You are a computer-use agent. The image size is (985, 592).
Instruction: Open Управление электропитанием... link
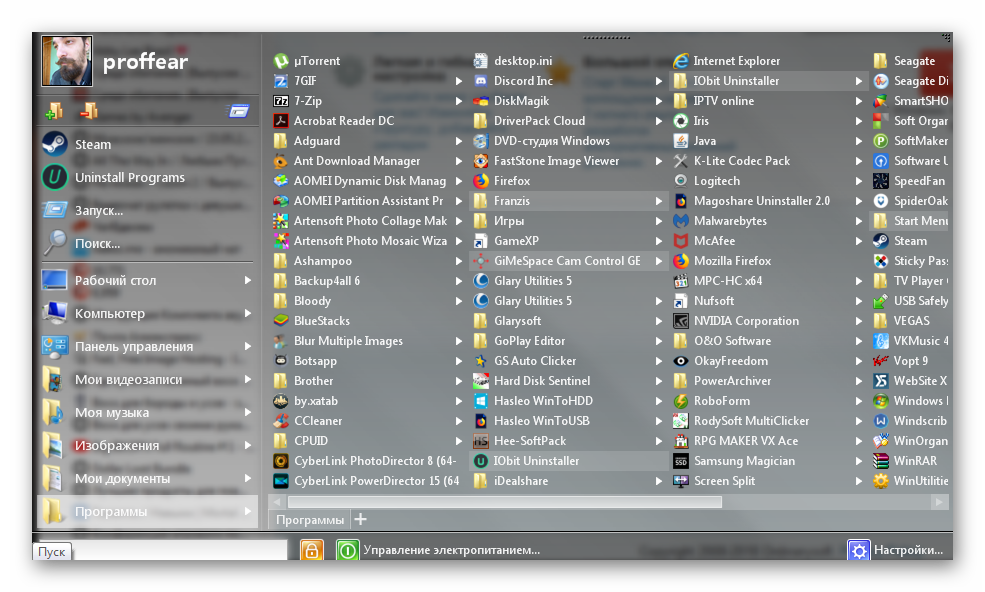[452, 550]
